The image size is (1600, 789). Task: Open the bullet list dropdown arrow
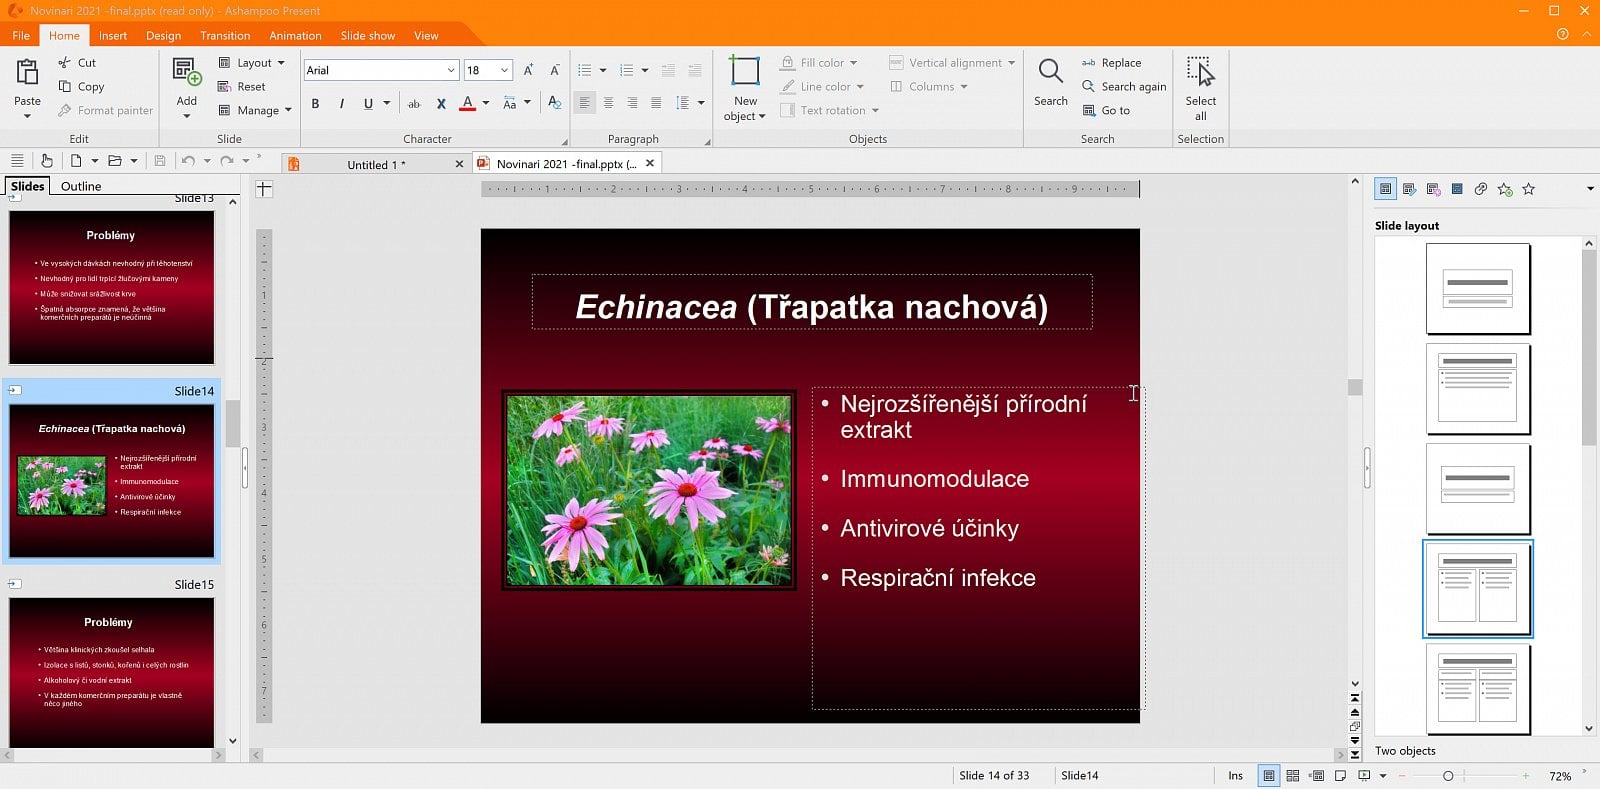tap(603, 70)
